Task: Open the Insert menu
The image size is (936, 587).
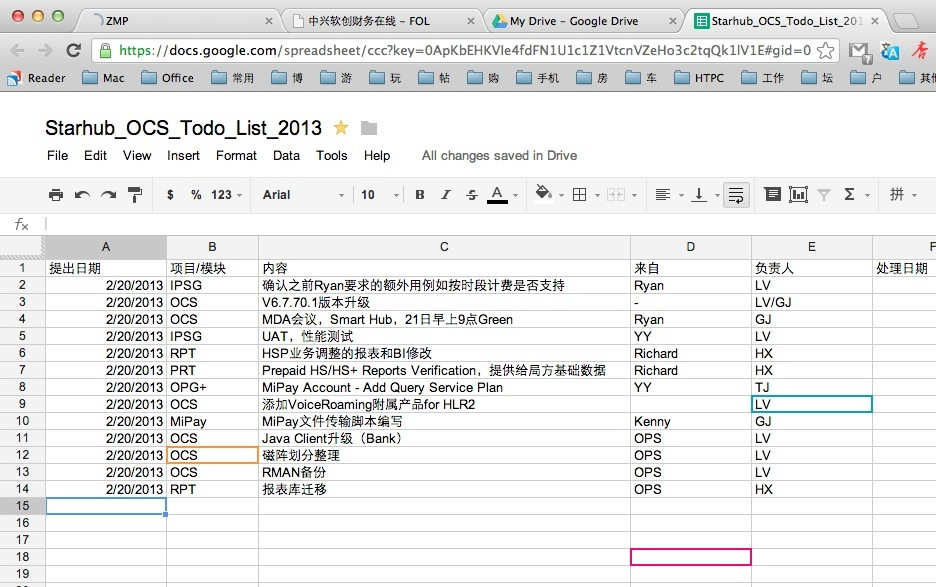Action: tap(183, 155)
